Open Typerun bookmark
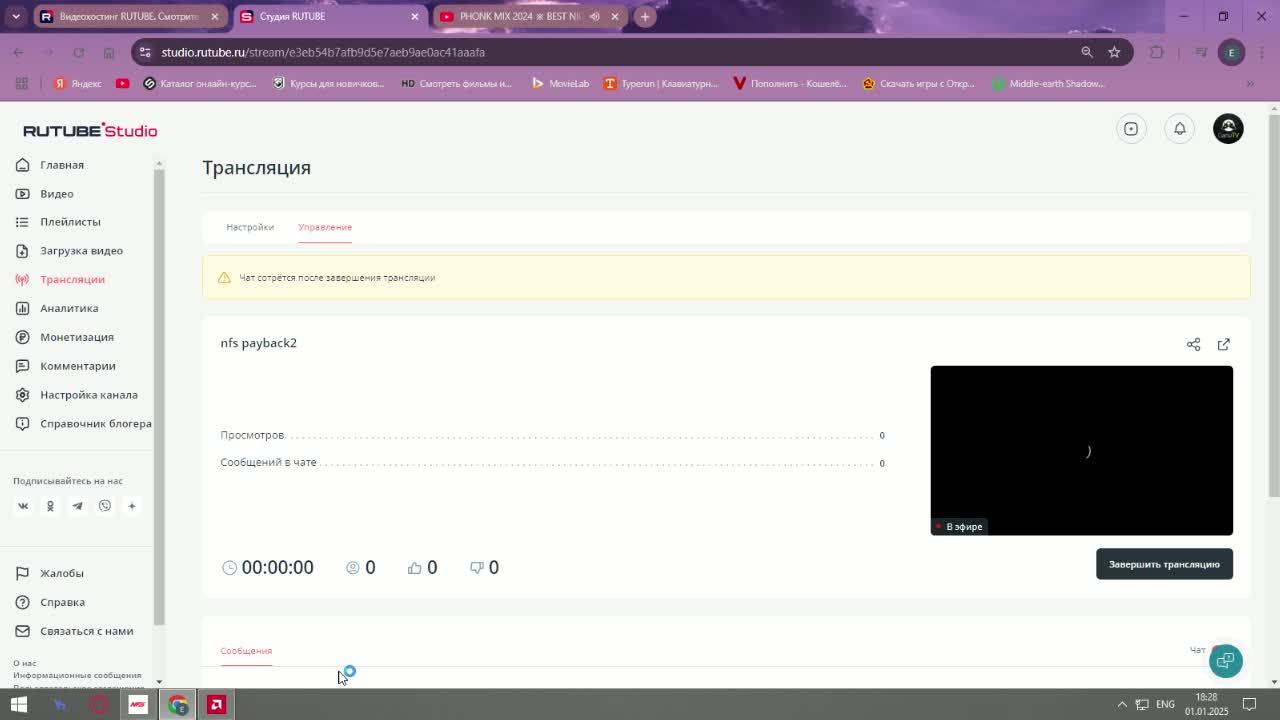This screenshot has width=1280, height=720. 661,84
